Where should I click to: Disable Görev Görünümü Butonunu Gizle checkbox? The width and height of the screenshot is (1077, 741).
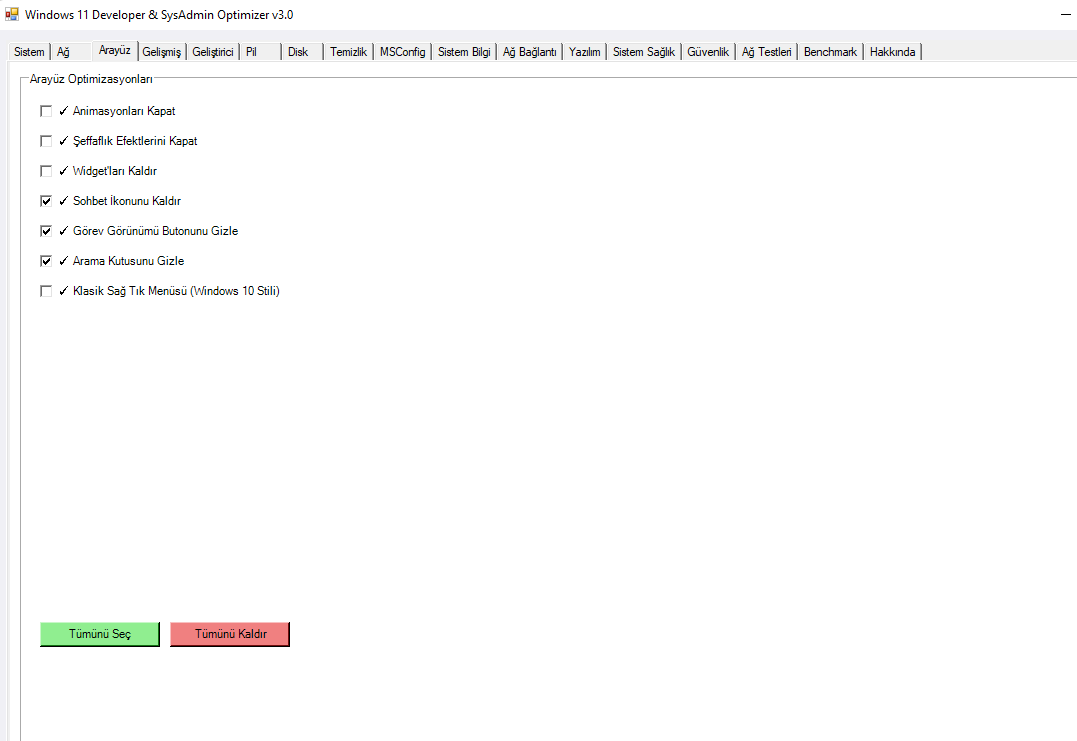point(46,231)
